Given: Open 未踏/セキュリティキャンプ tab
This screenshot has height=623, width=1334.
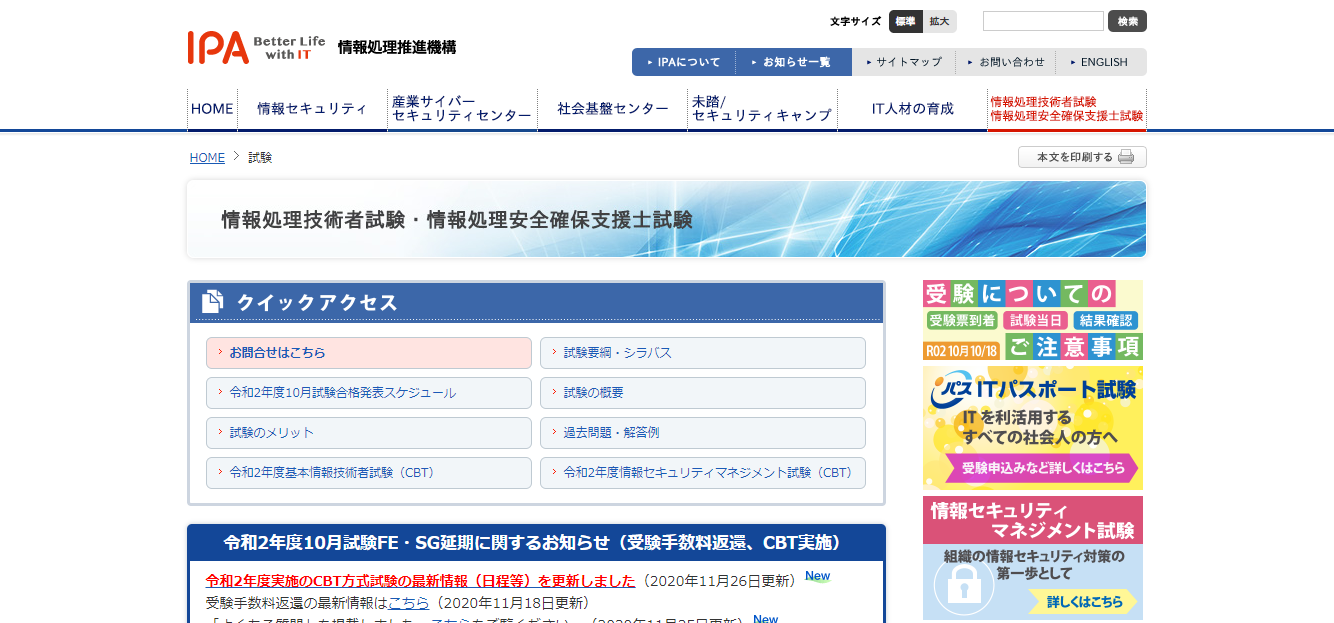Looking at the screenshot, I should tap(762, 109).
